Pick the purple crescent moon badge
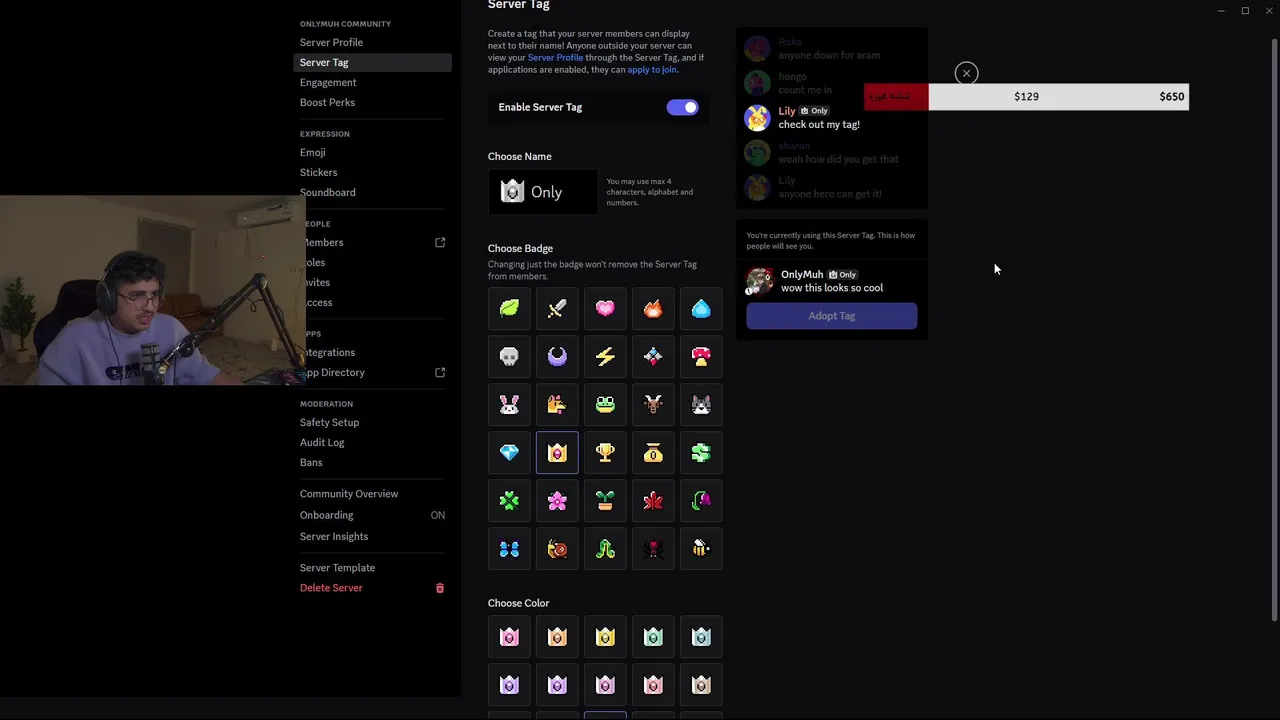Viewport: 1280px width, 720px height. click(x=557, y=356)
